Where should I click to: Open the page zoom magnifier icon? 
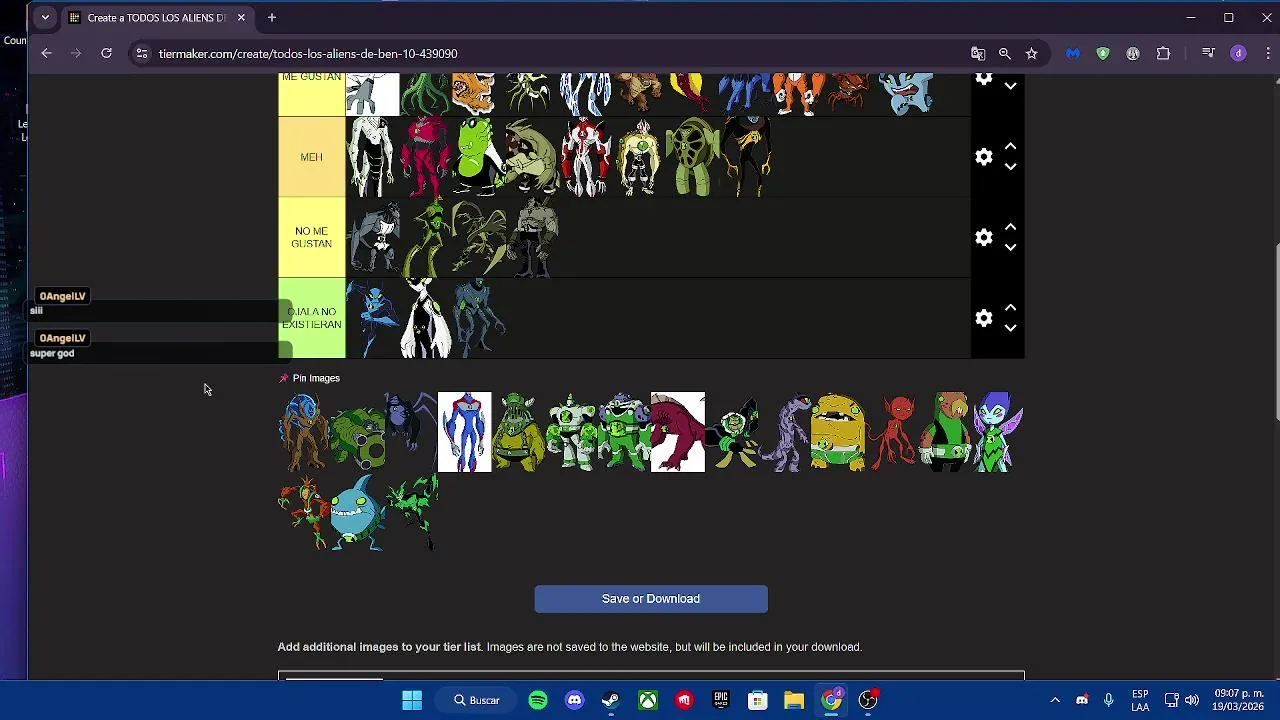click(x=1005, y=53)
